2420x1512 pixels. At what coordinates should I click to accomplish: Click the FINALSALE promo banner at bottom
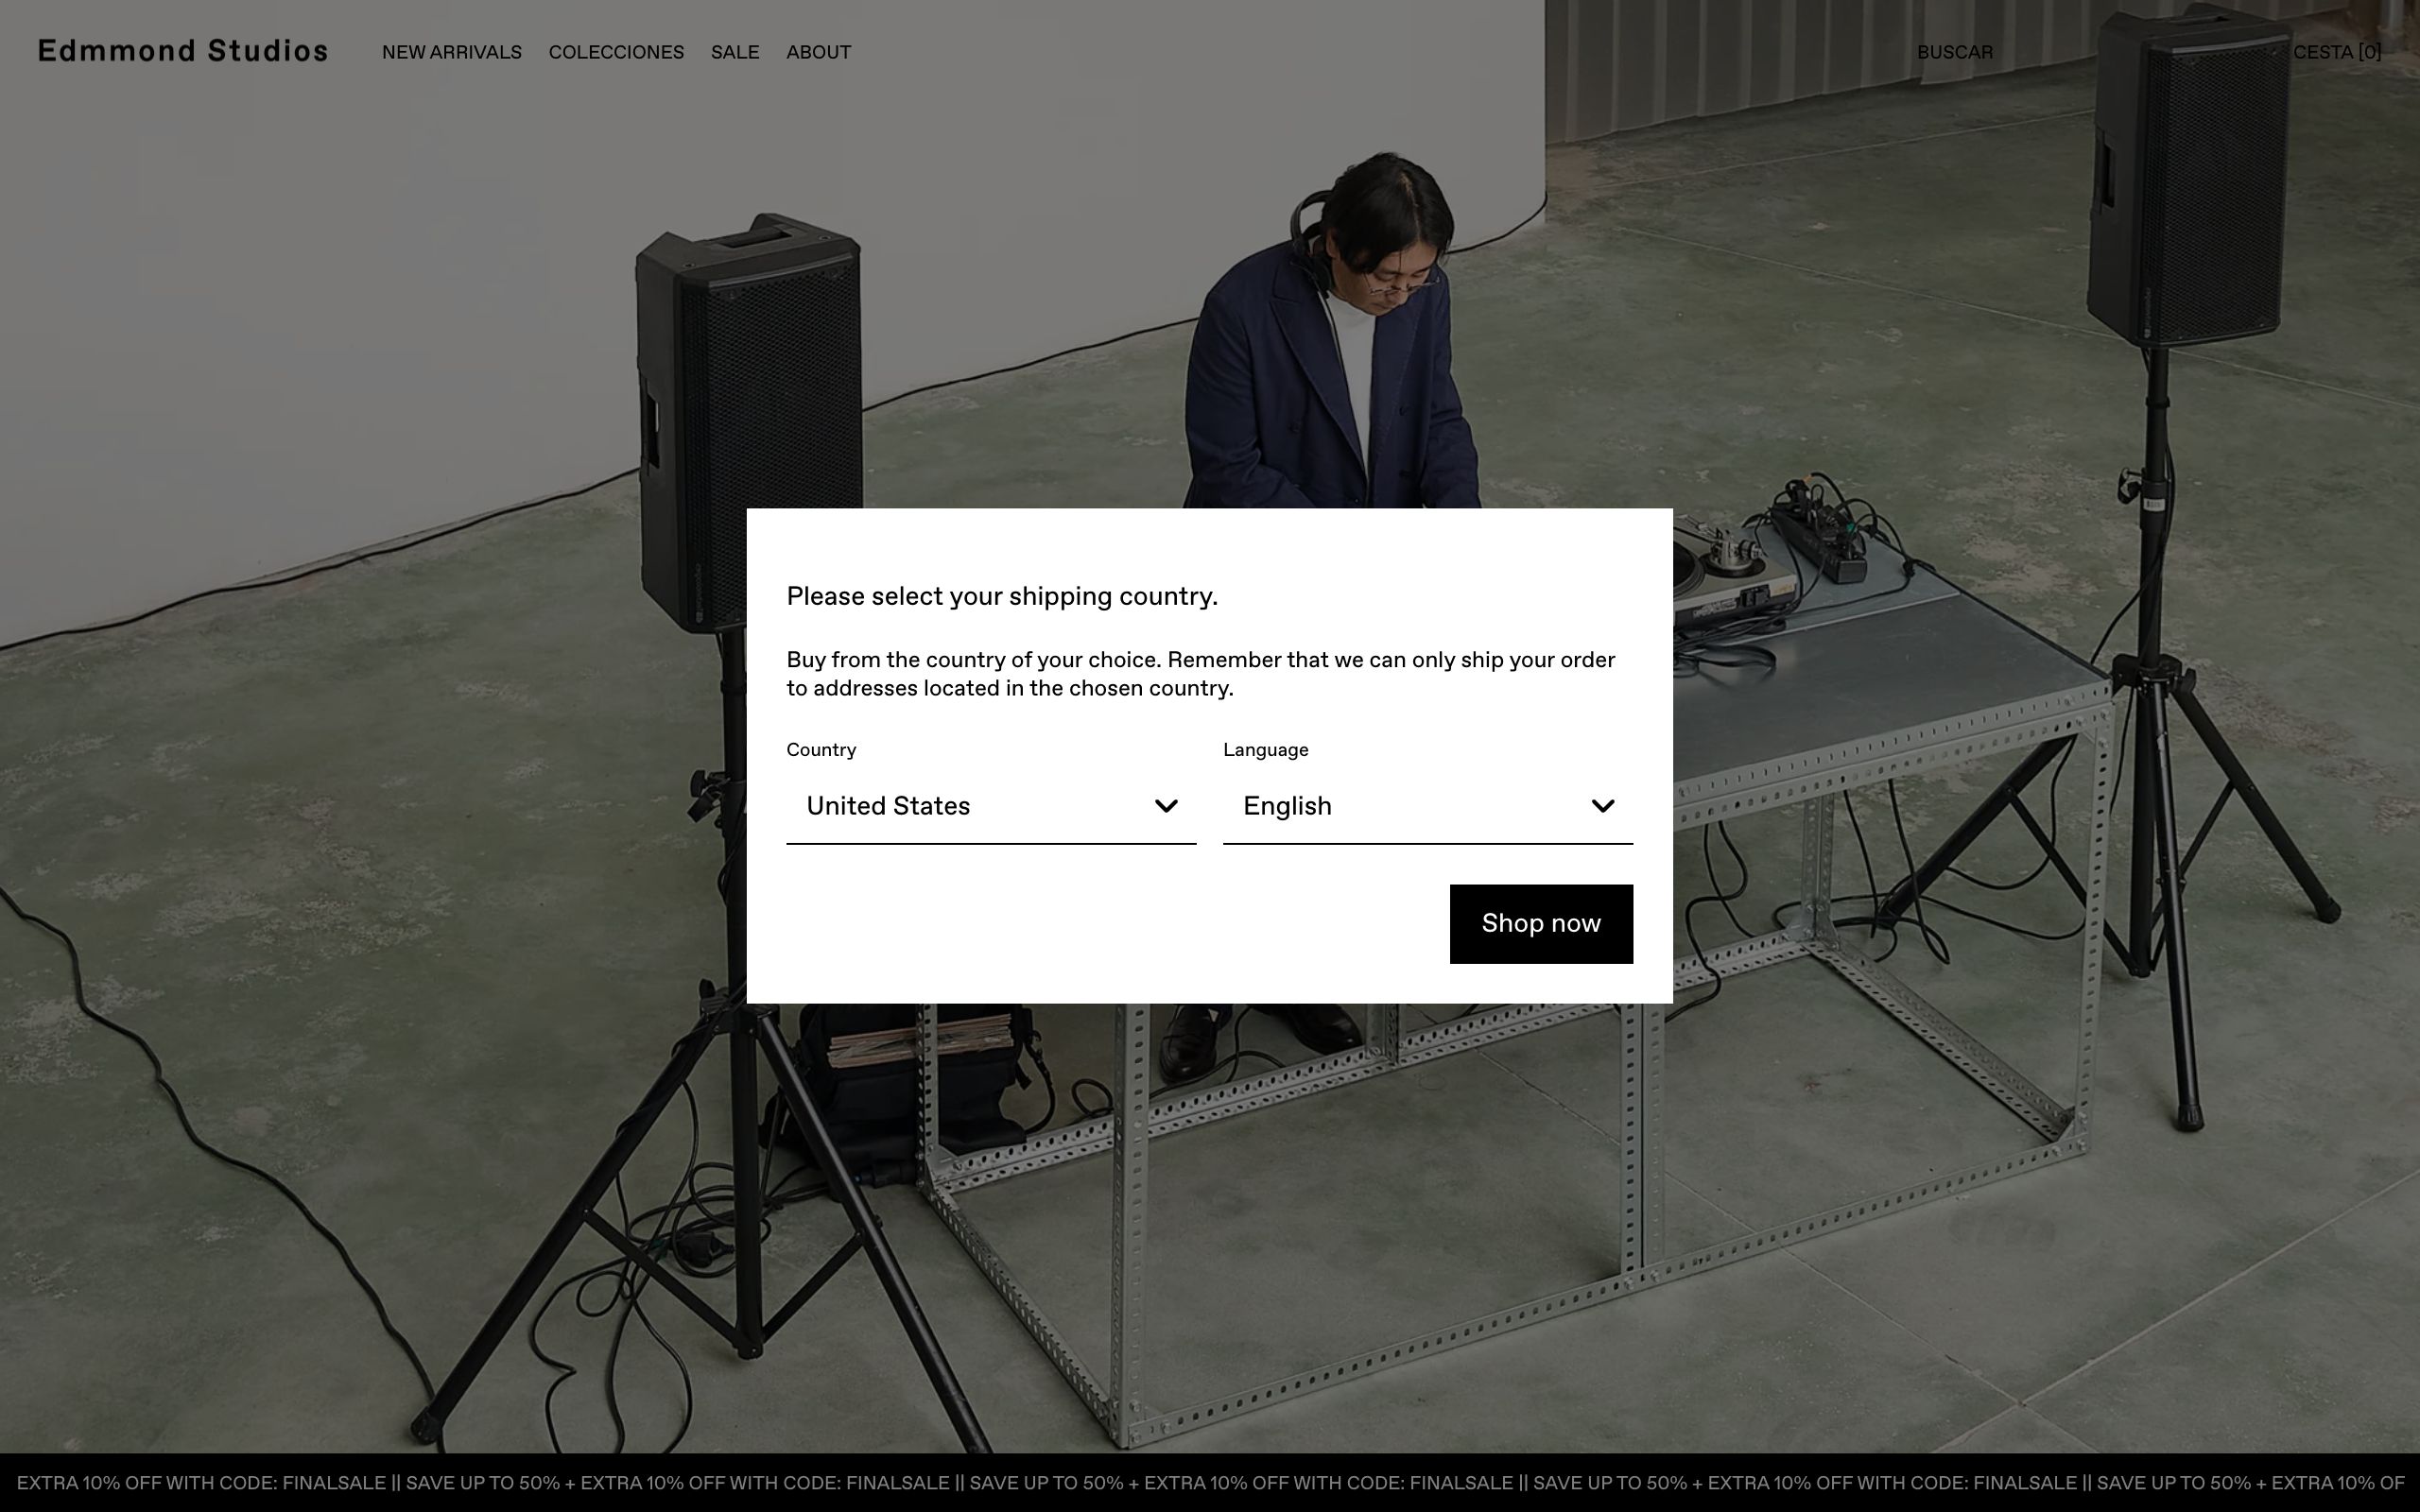[x=1210, y=1483]
